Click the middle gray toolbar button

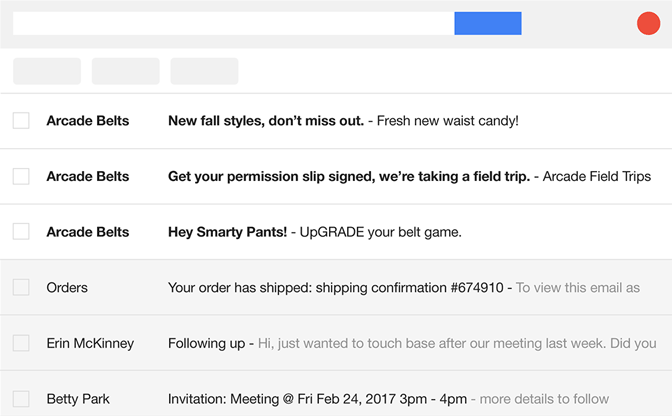click(x=125, y=71)
